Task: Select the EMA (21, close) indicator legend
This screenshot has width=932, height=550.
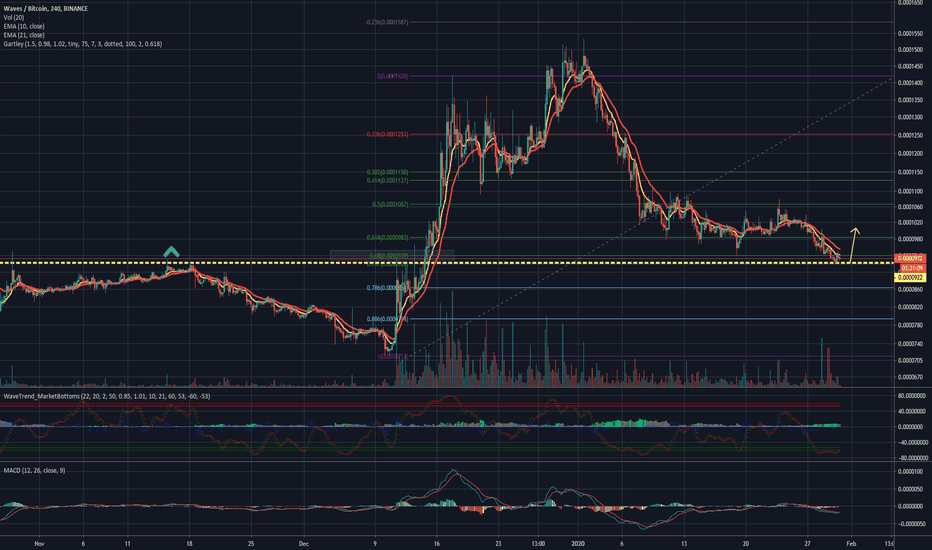Action: click(24, 35)
